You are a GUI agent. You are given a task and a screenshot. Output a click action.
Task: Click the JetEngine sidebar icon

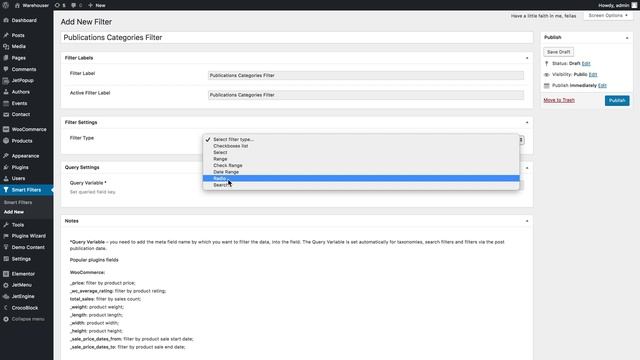[x=6, y=296]
